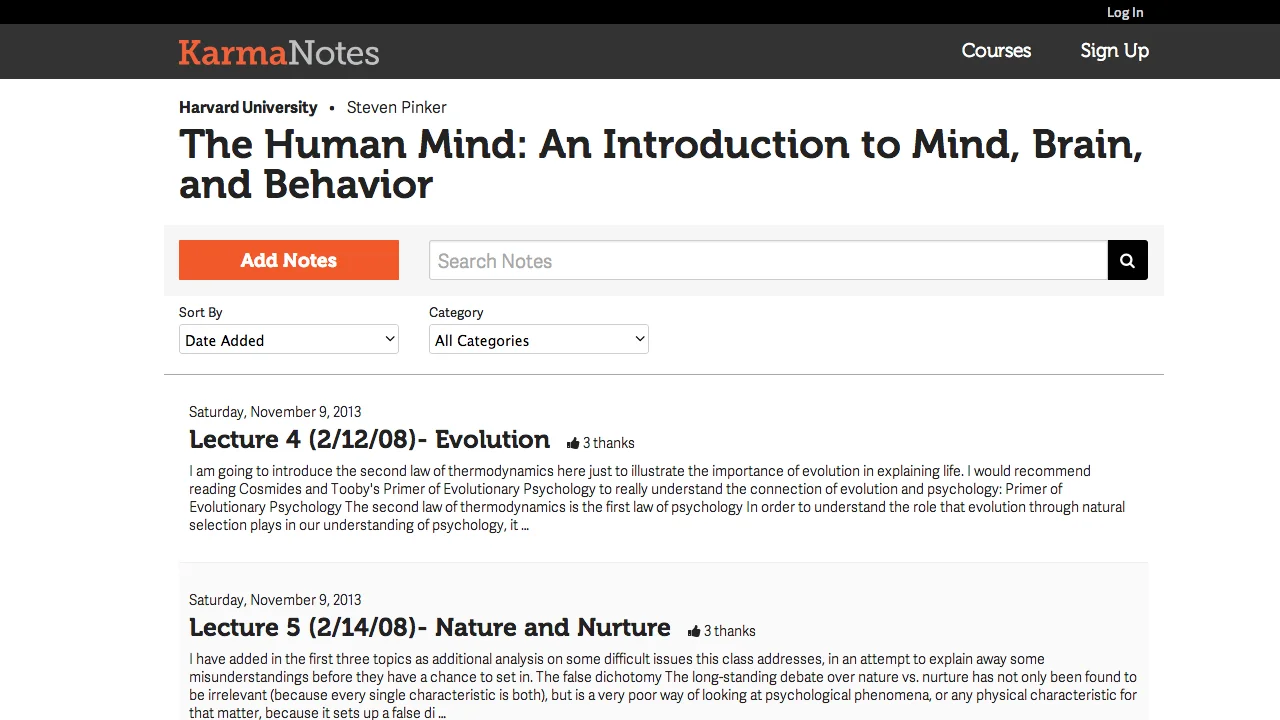Click the Lecture 4 preview text paragraph
The width and height of the screenshot is (1280, 720).
(657, 498)
